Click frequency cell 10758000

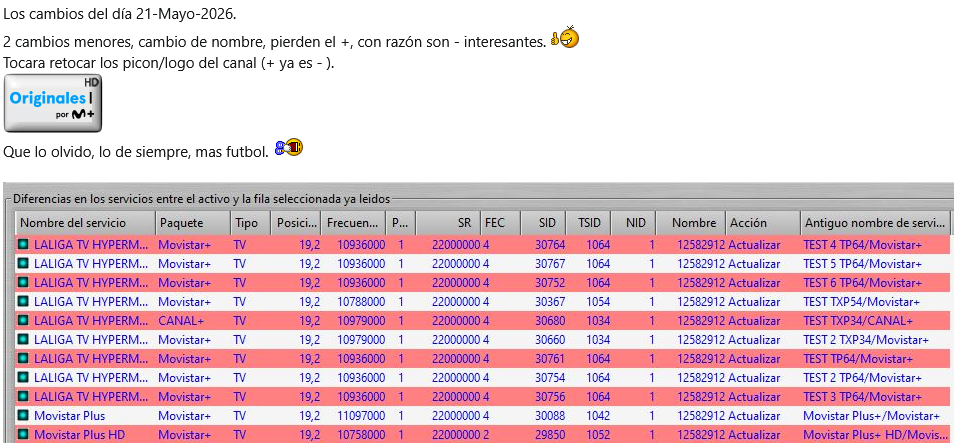click(x=361, y=434)
